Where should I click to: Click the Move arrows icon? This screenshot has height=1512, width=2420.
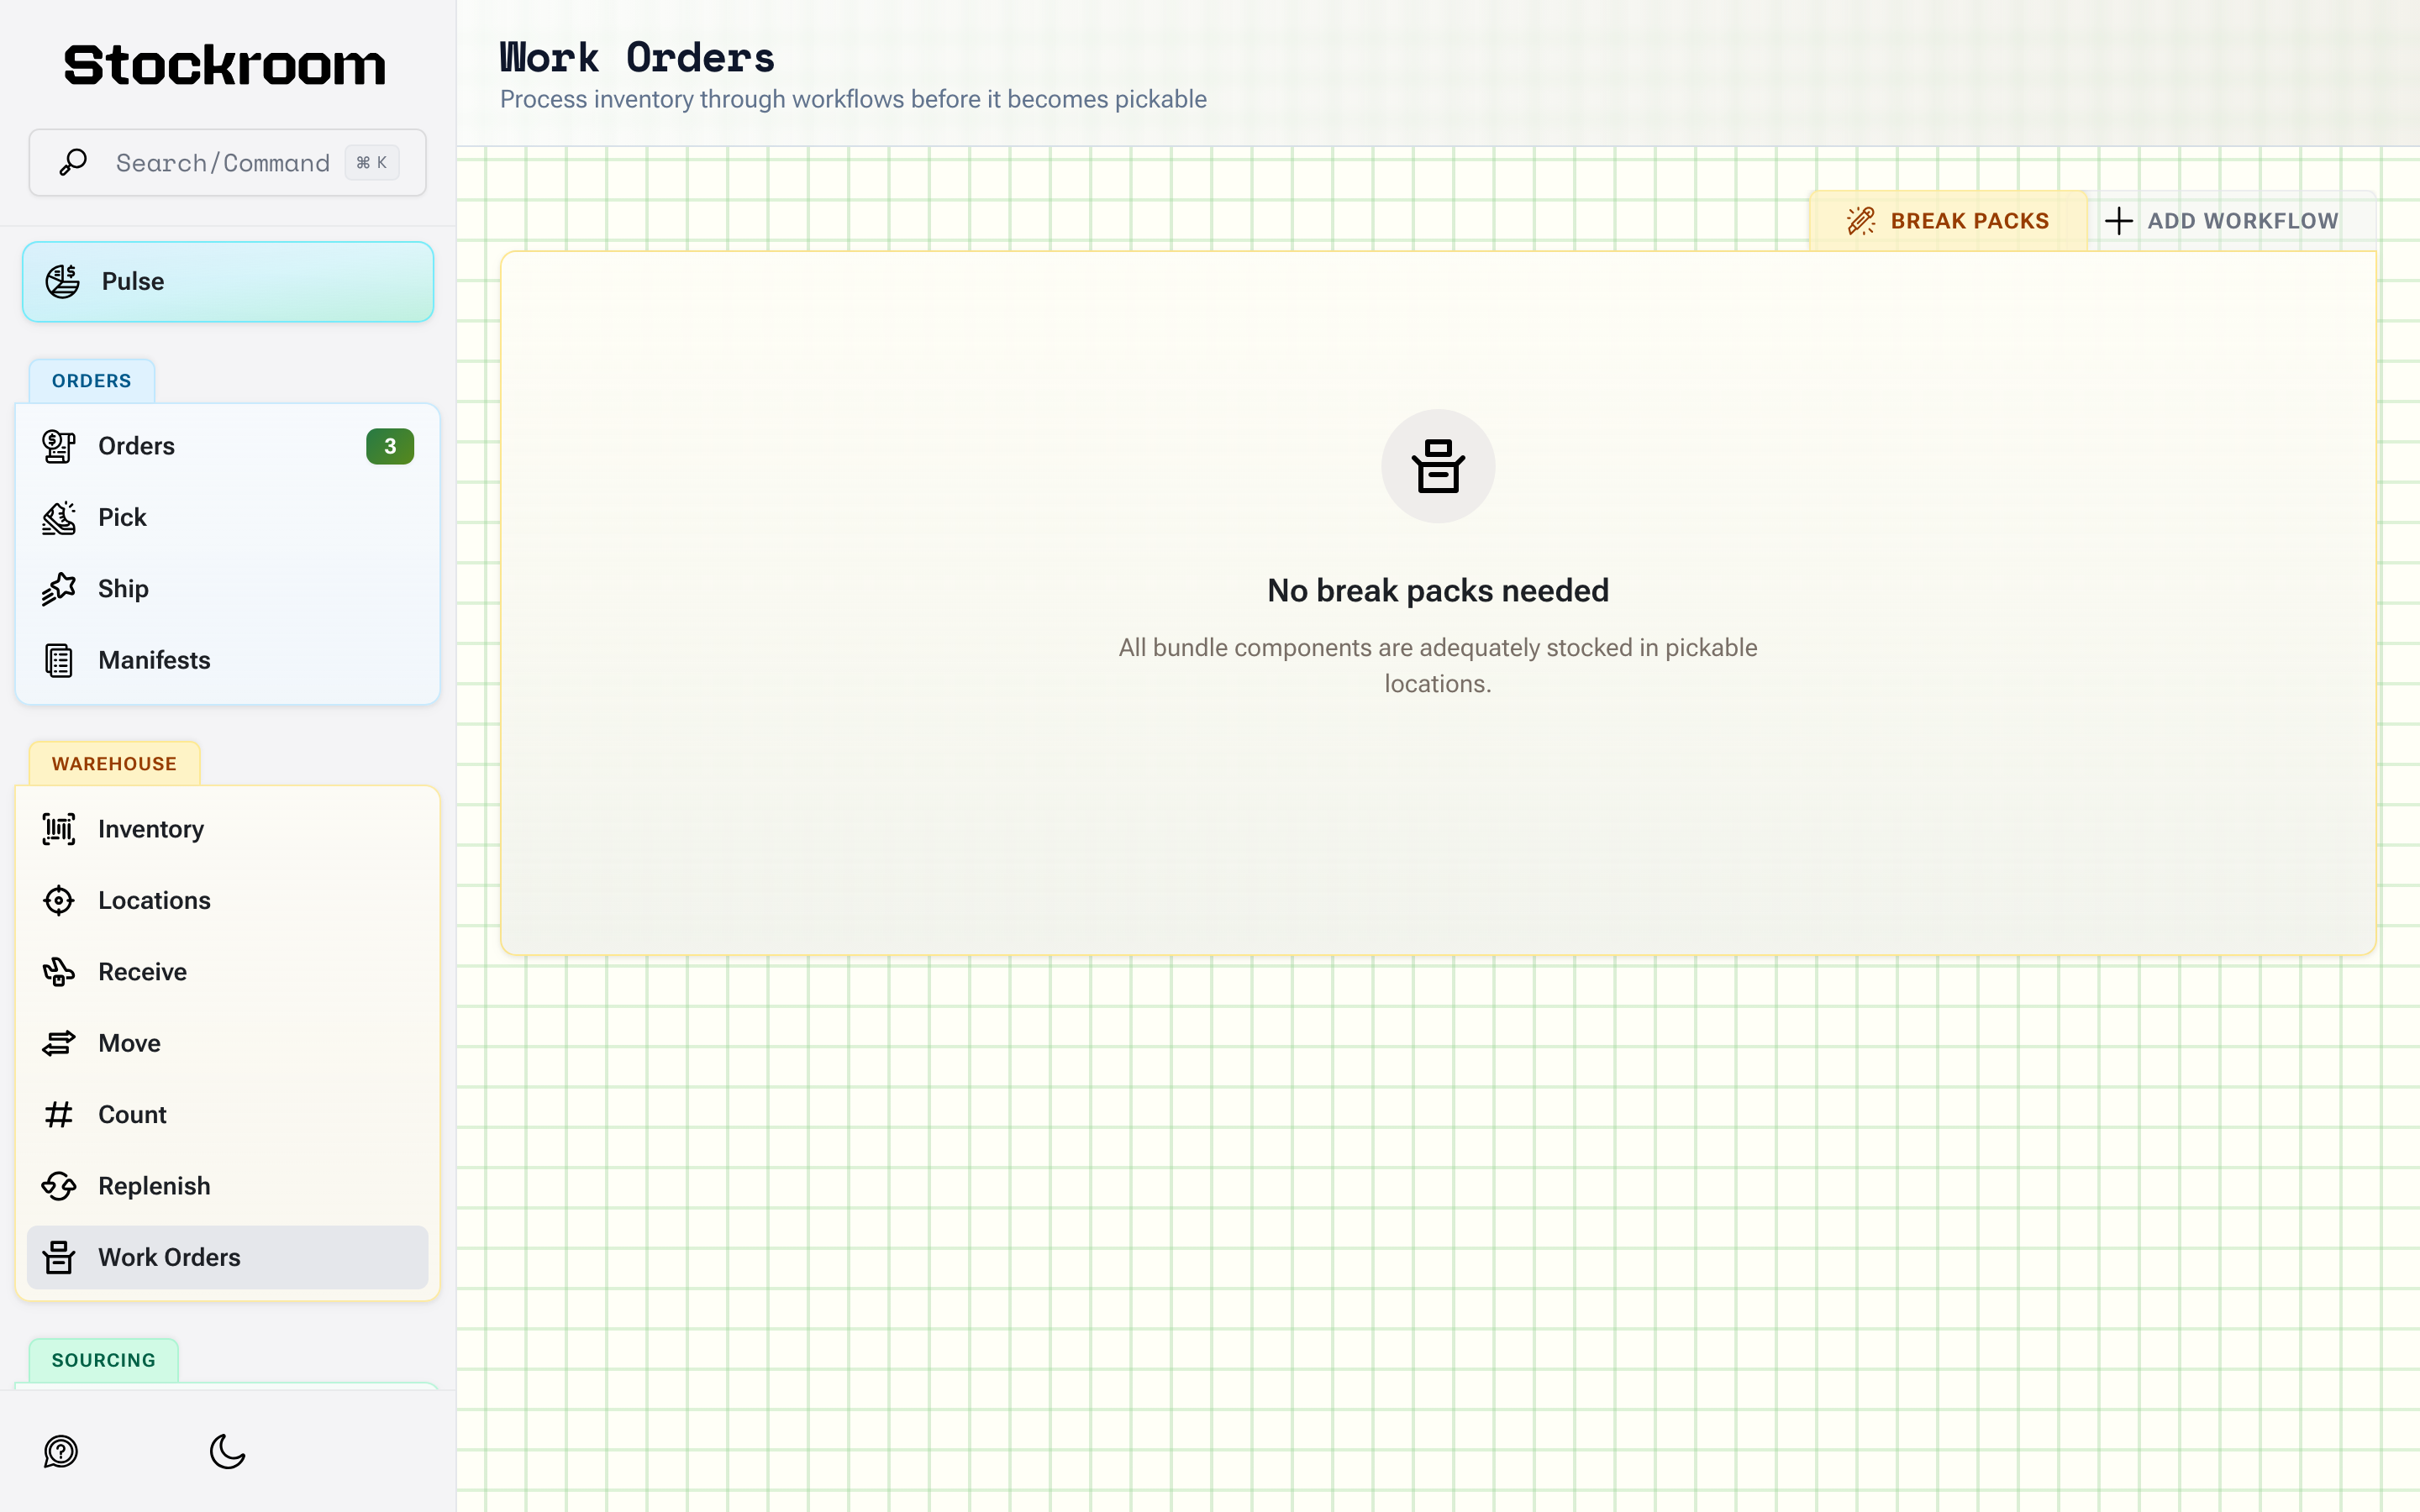[x=59, y=1043]
